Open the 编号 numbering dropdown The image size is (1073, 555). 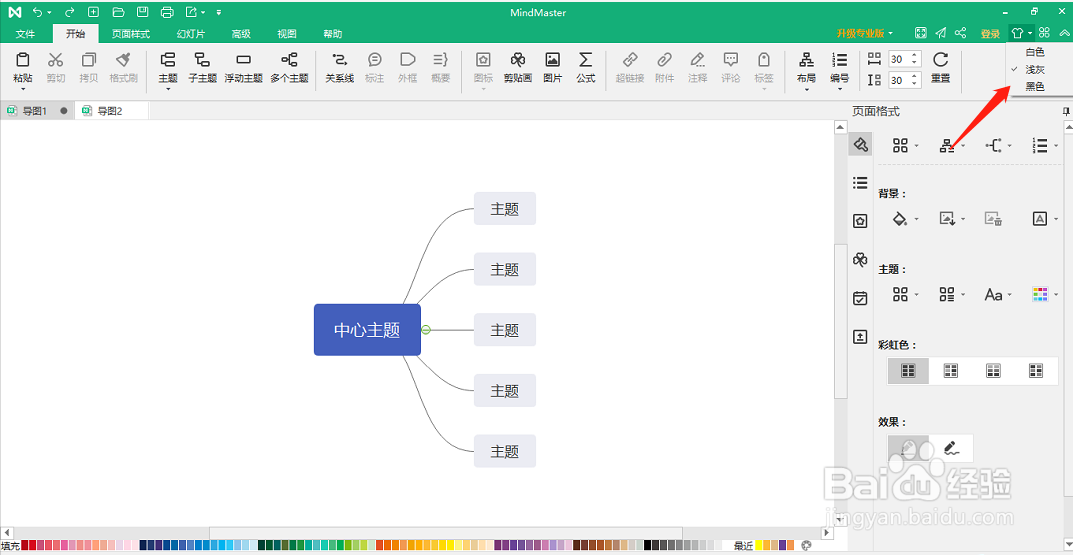point(839,88)
